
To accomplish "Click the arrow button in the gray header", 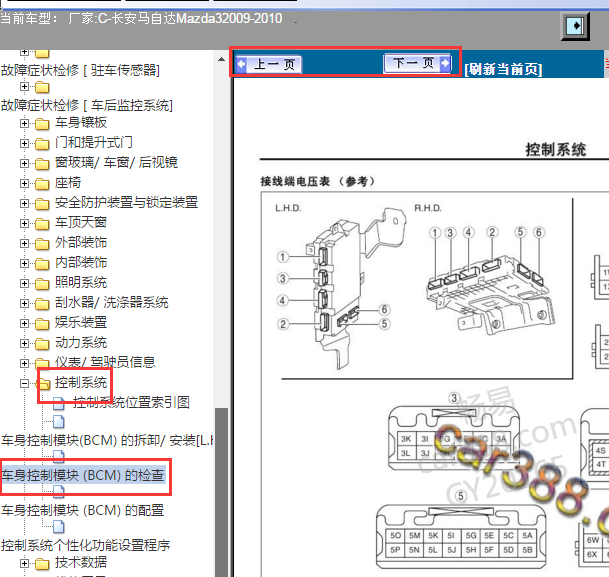I will 575,26.
